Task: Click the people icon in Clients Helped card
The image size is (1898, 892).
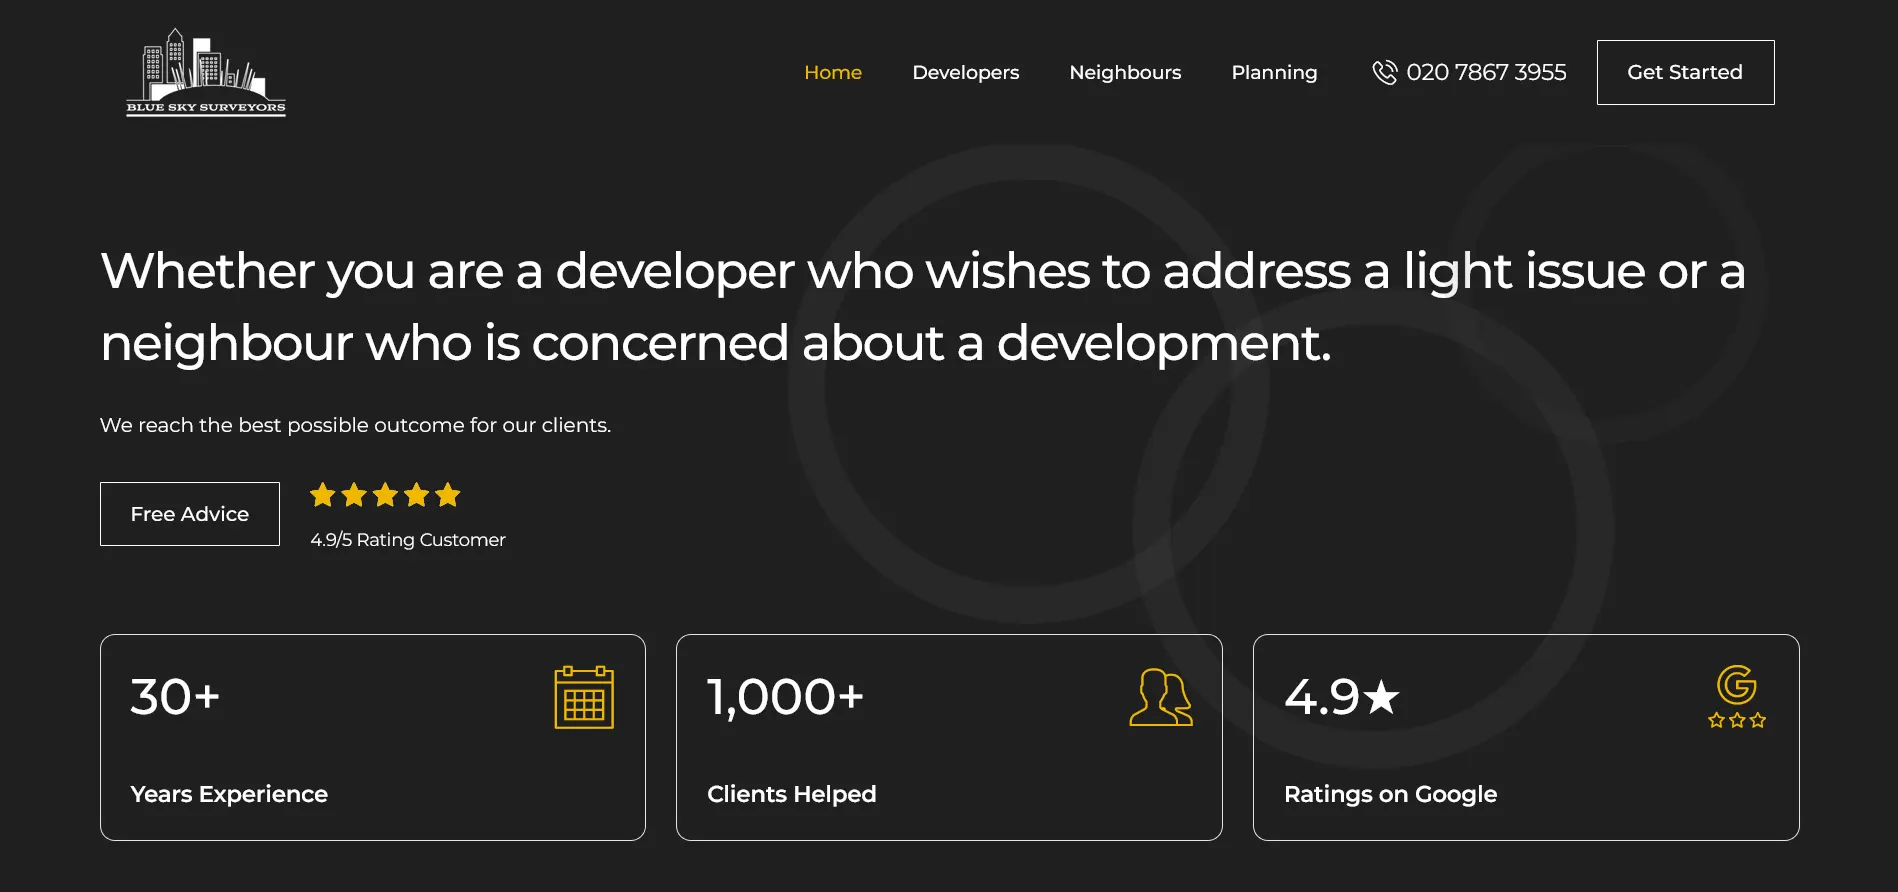Action: pos(1161,697)
